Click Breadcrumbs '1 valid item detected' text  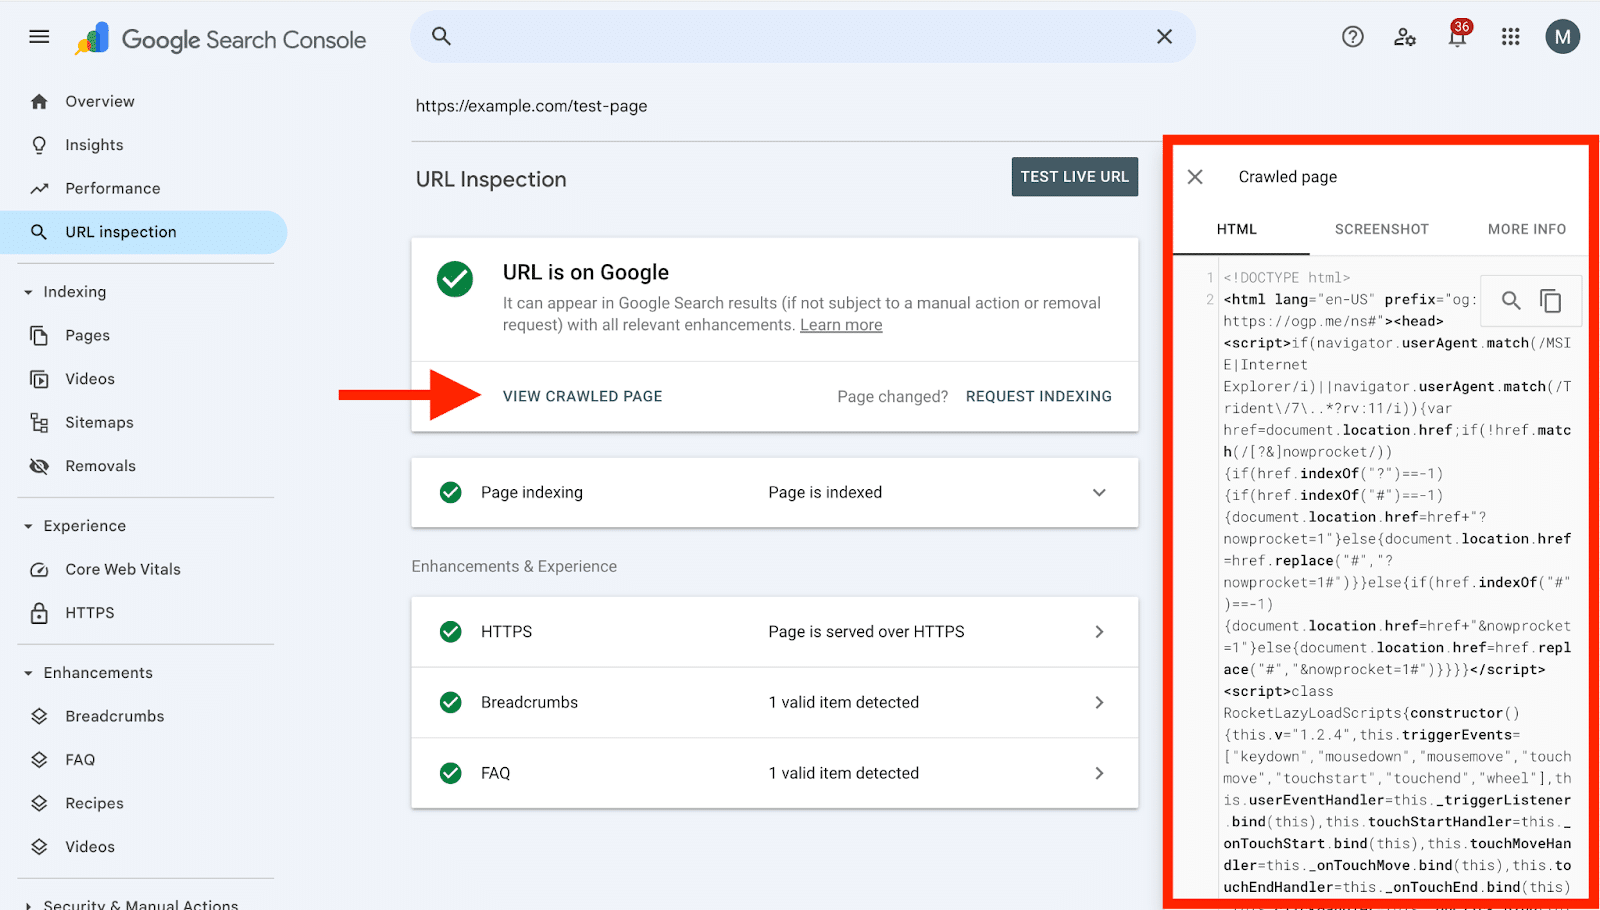(x=843, y=702)
